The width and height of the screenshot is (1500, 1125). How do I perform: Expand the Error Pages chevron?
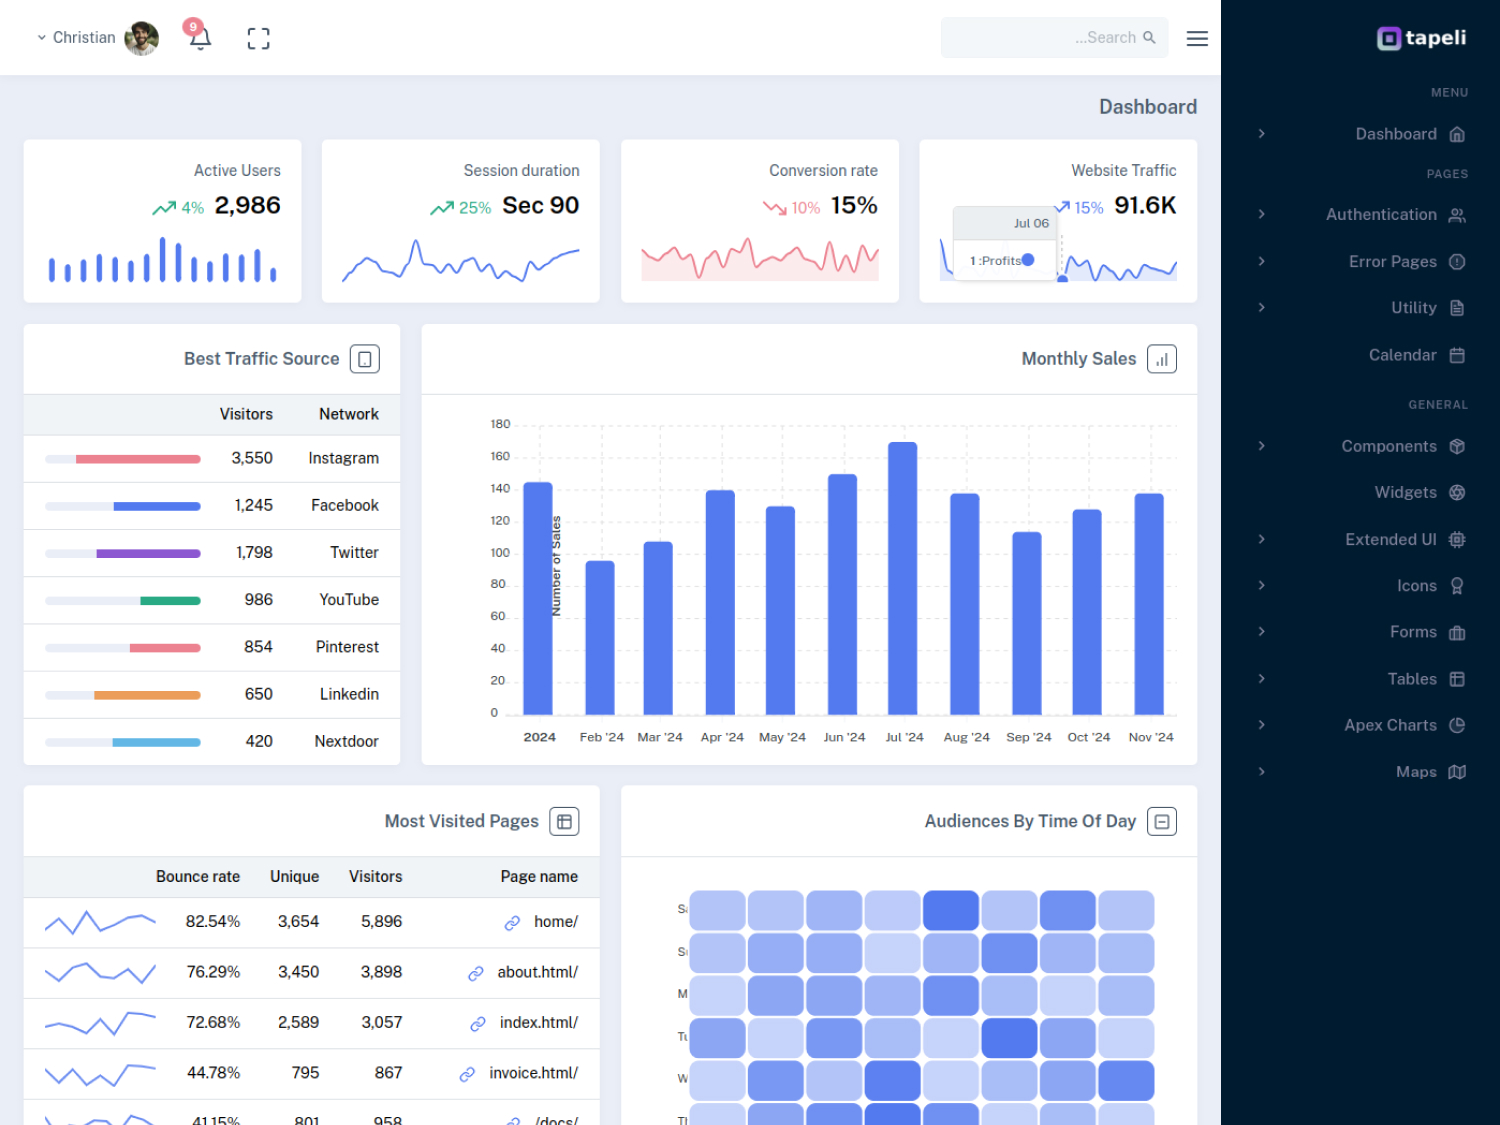click(x=1262, y=261)
